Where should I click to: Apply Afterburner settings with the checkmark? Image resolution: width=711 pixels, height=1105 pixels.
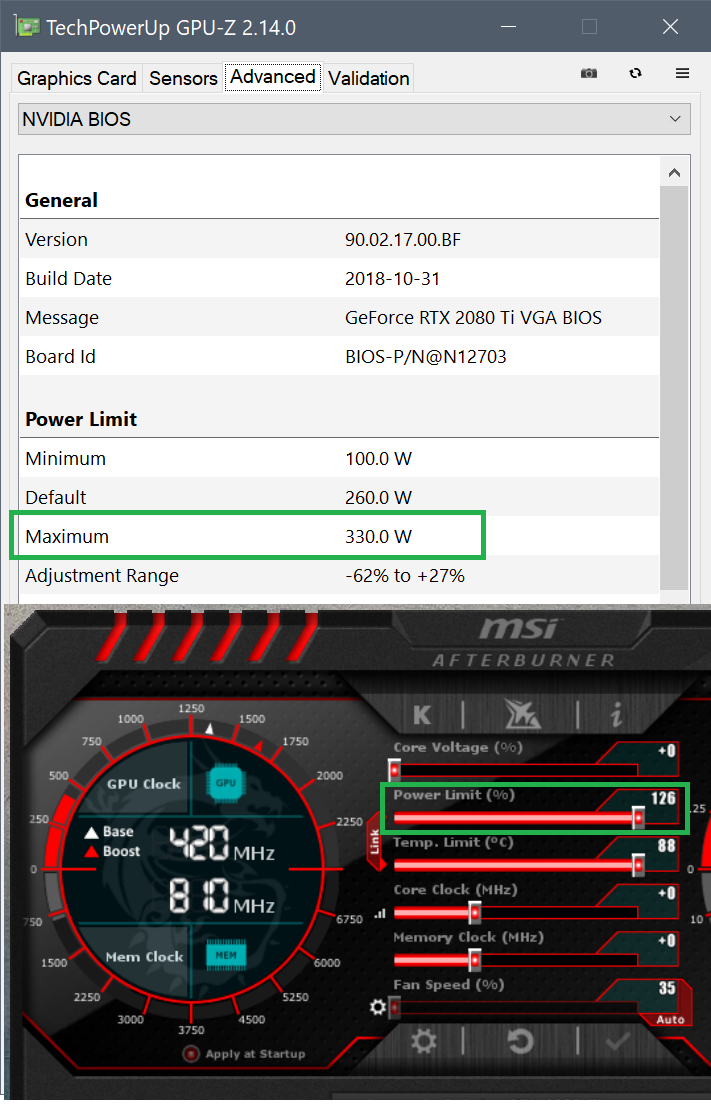[617, 1041]
